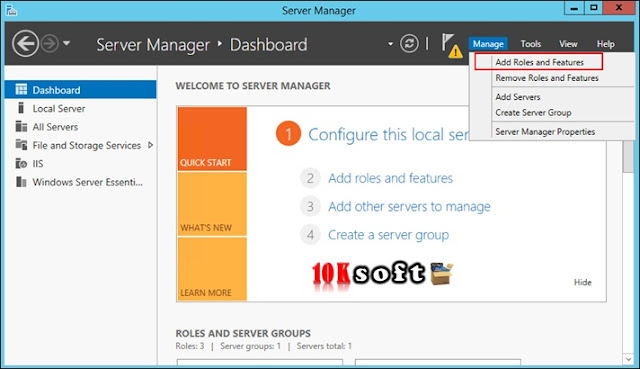640x369 pixels.
Task: Select Dashboard in sidebar
Action: [x=80, y=90]
